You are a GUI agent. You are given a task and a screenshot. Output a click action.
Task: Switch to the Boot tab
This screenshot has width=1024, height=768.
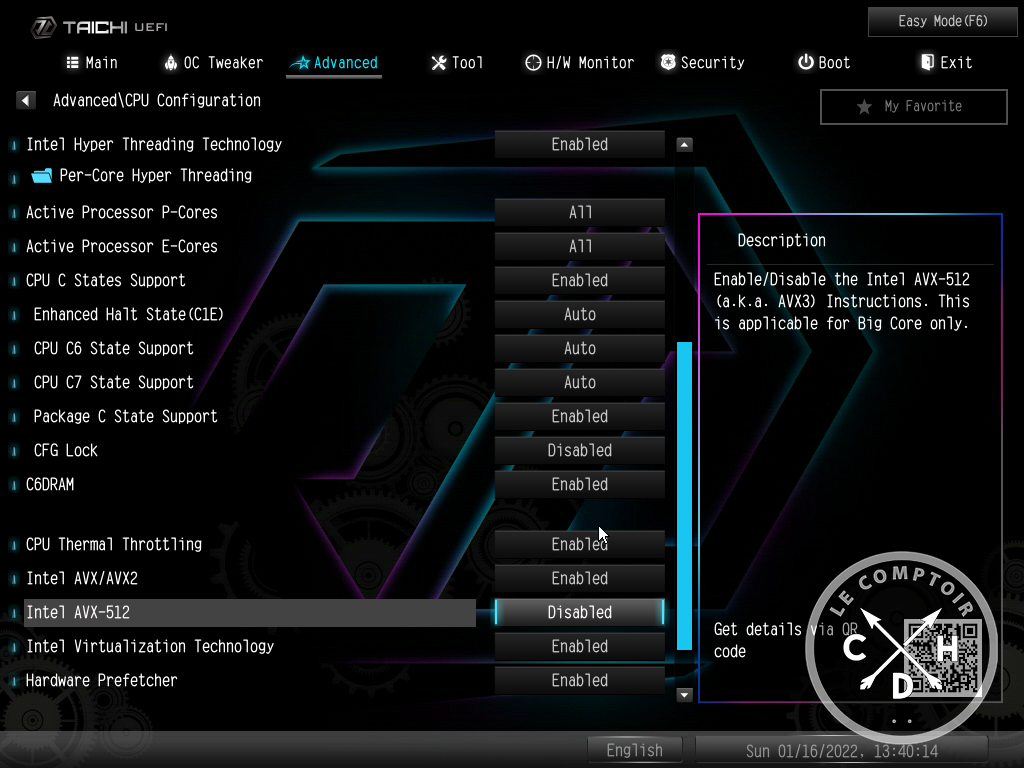point(823,63)
